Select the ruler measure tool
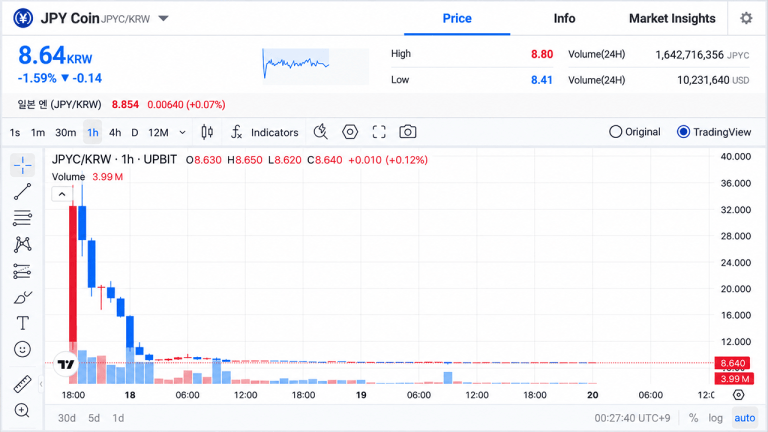The image size is (768, 432). (23, 384)
